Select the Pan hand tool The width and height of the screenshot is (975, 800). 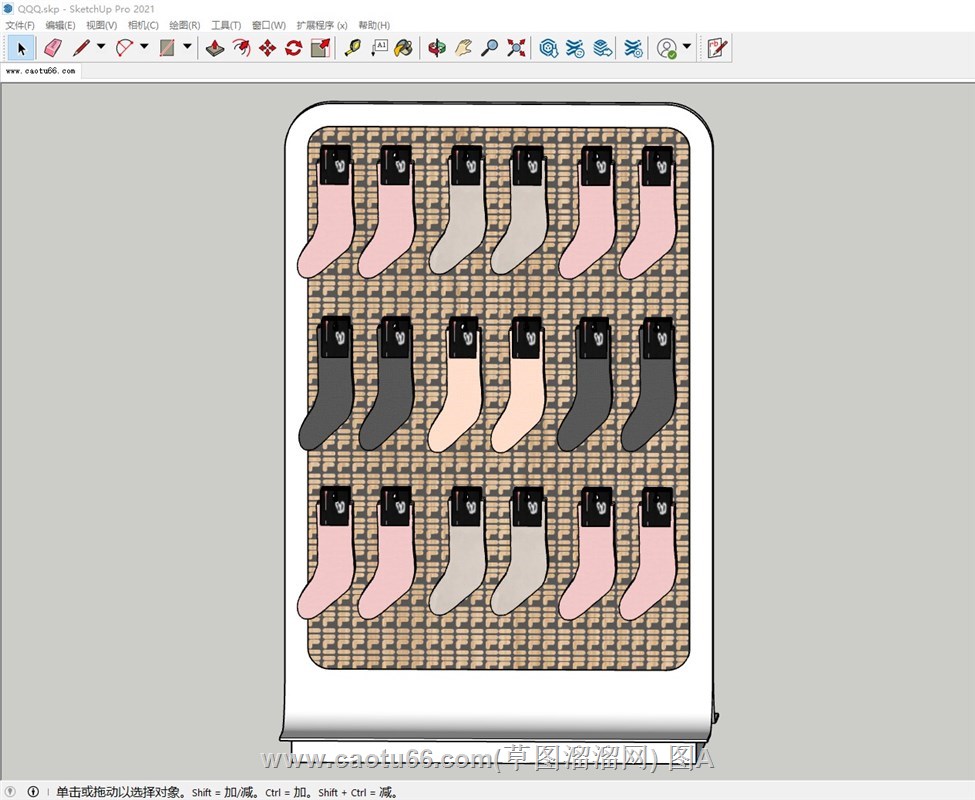[x=463, y=48]
